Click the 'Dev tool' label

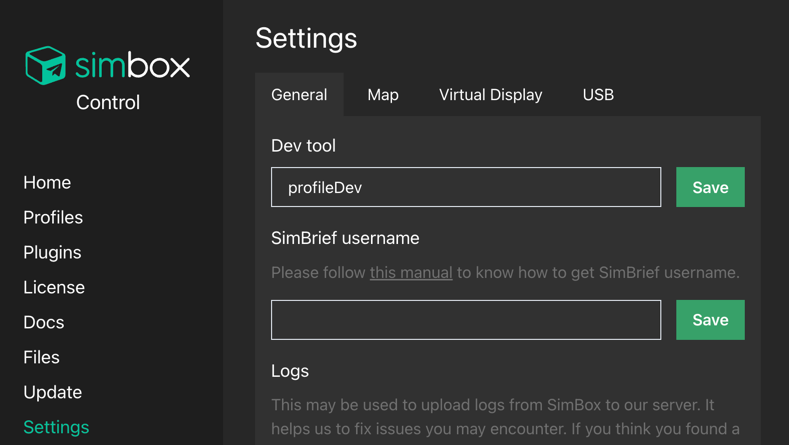point(303,146)
